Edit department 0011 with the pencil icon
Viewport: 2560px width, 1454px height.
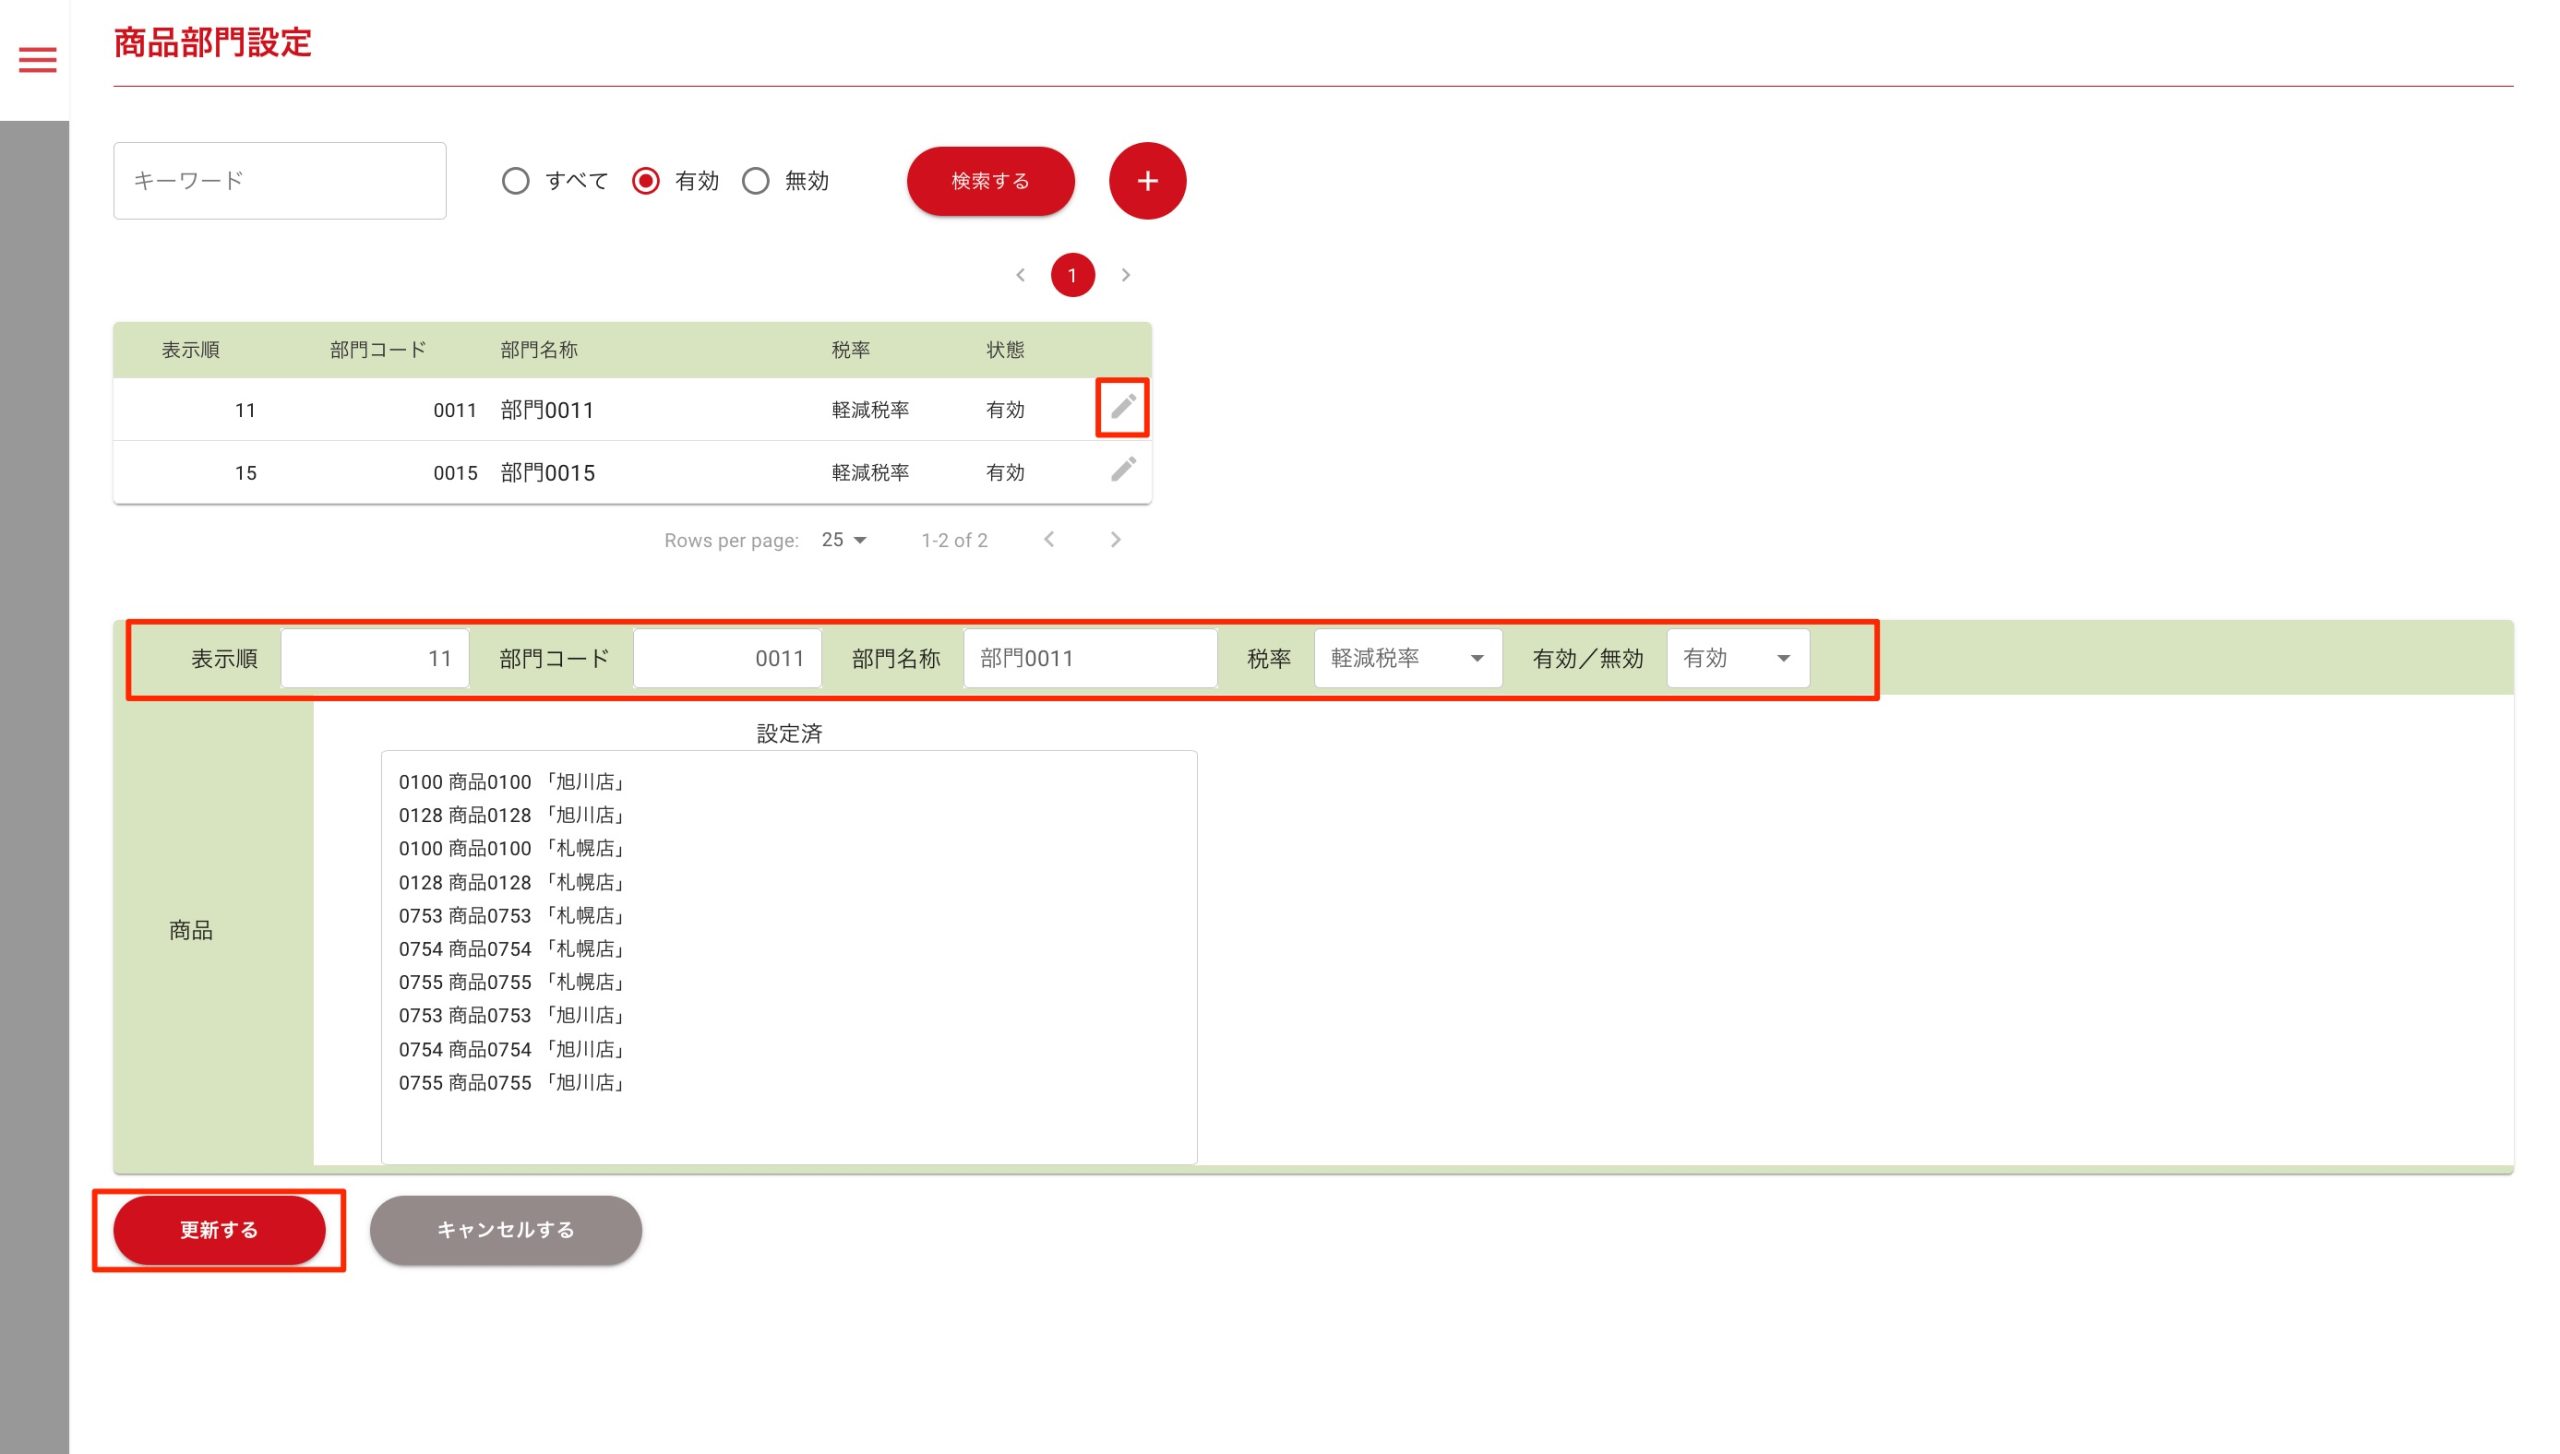coord(1122,407)
